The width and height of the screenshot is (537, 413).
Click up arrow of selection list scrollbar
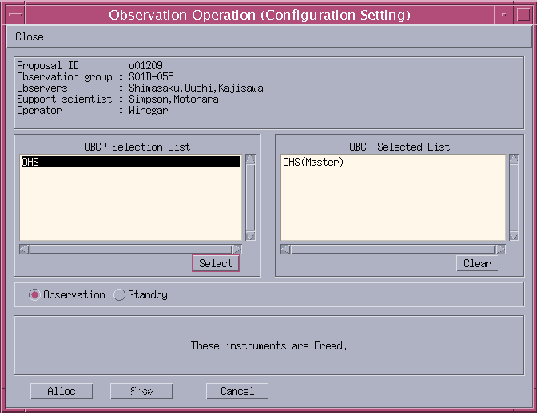(x=250, y=159)
